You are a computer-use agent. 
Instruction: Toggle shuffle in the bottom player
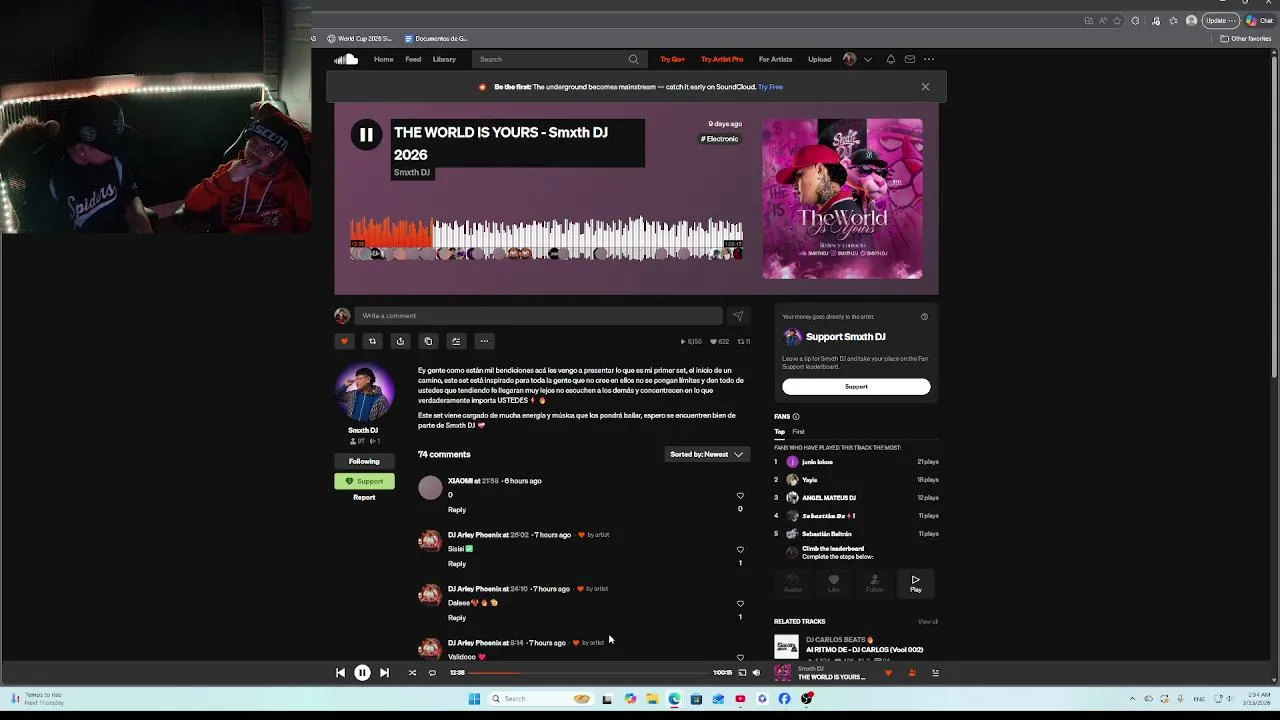click(x=412, y=673)
